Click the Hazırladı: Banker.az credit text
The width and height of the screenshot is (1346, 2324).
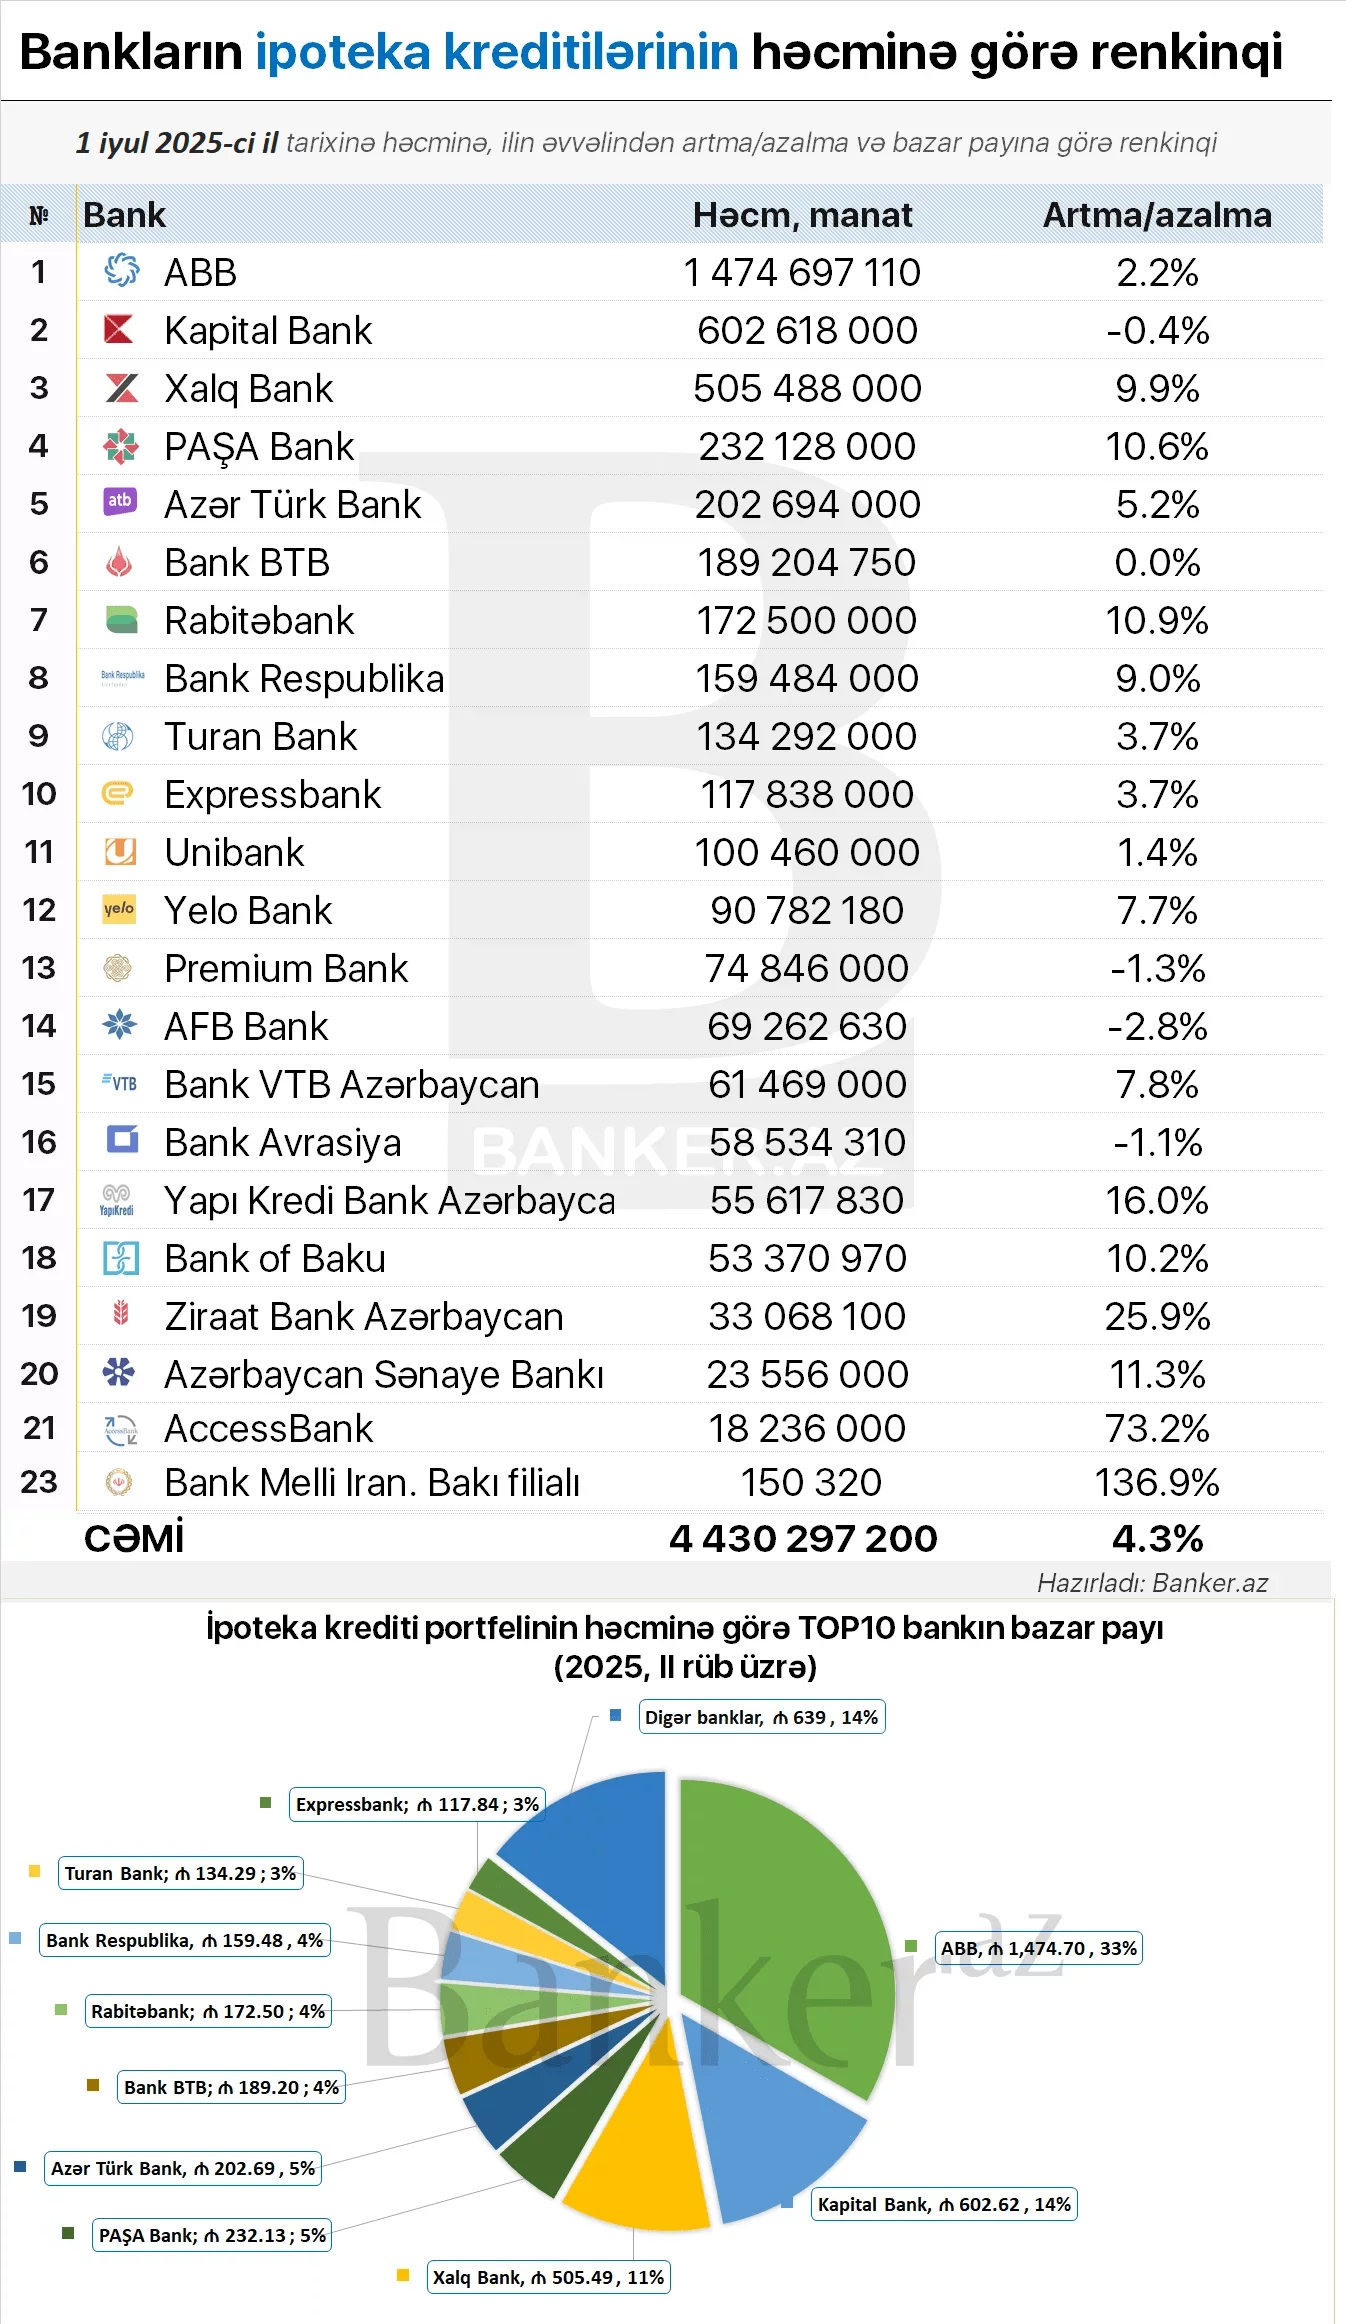[1152, 1583]
